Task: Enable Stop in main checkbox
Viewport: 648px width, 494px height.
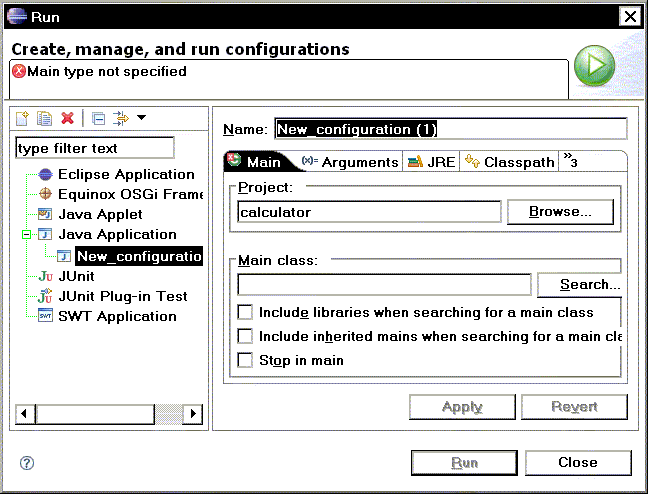Action: click(x=245, y=360)
